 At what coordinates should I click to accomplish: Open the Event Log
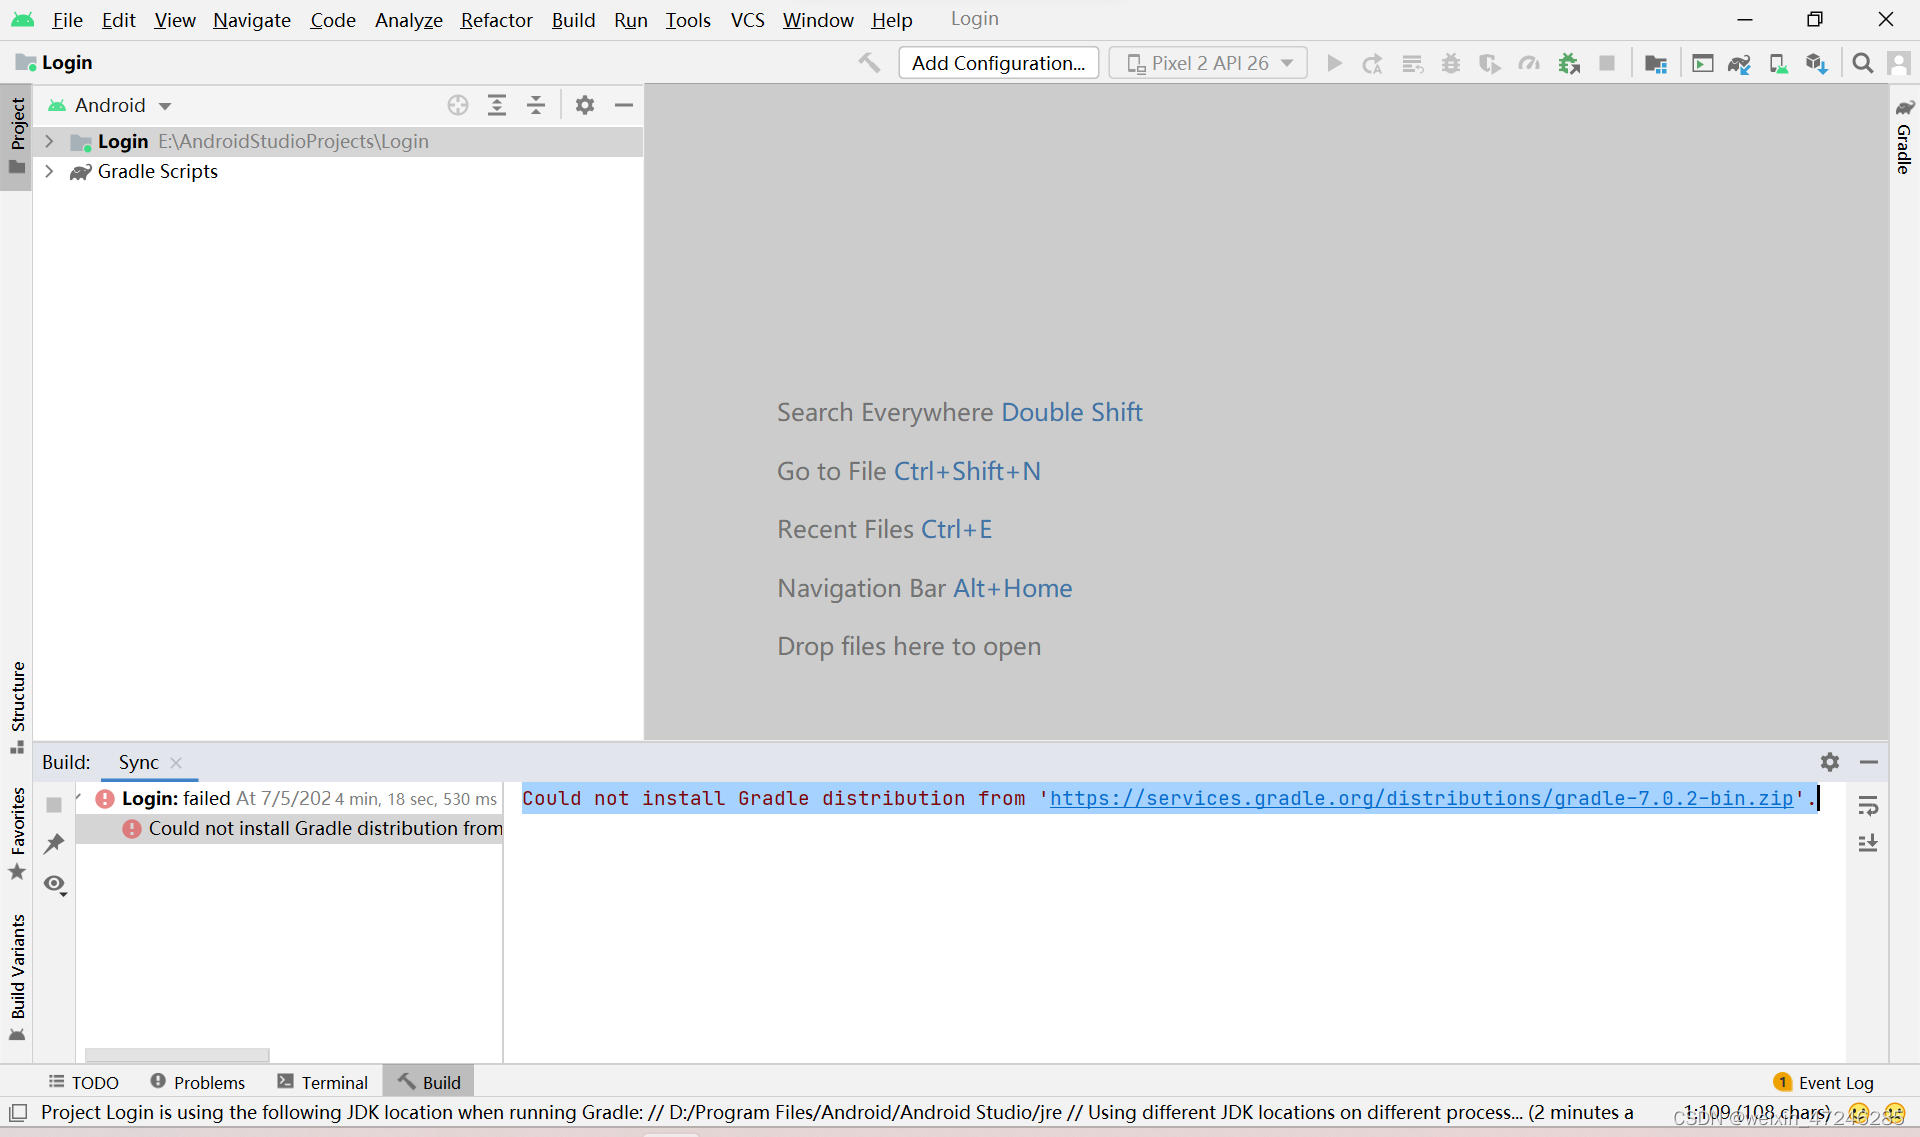pos(1824,1082)
